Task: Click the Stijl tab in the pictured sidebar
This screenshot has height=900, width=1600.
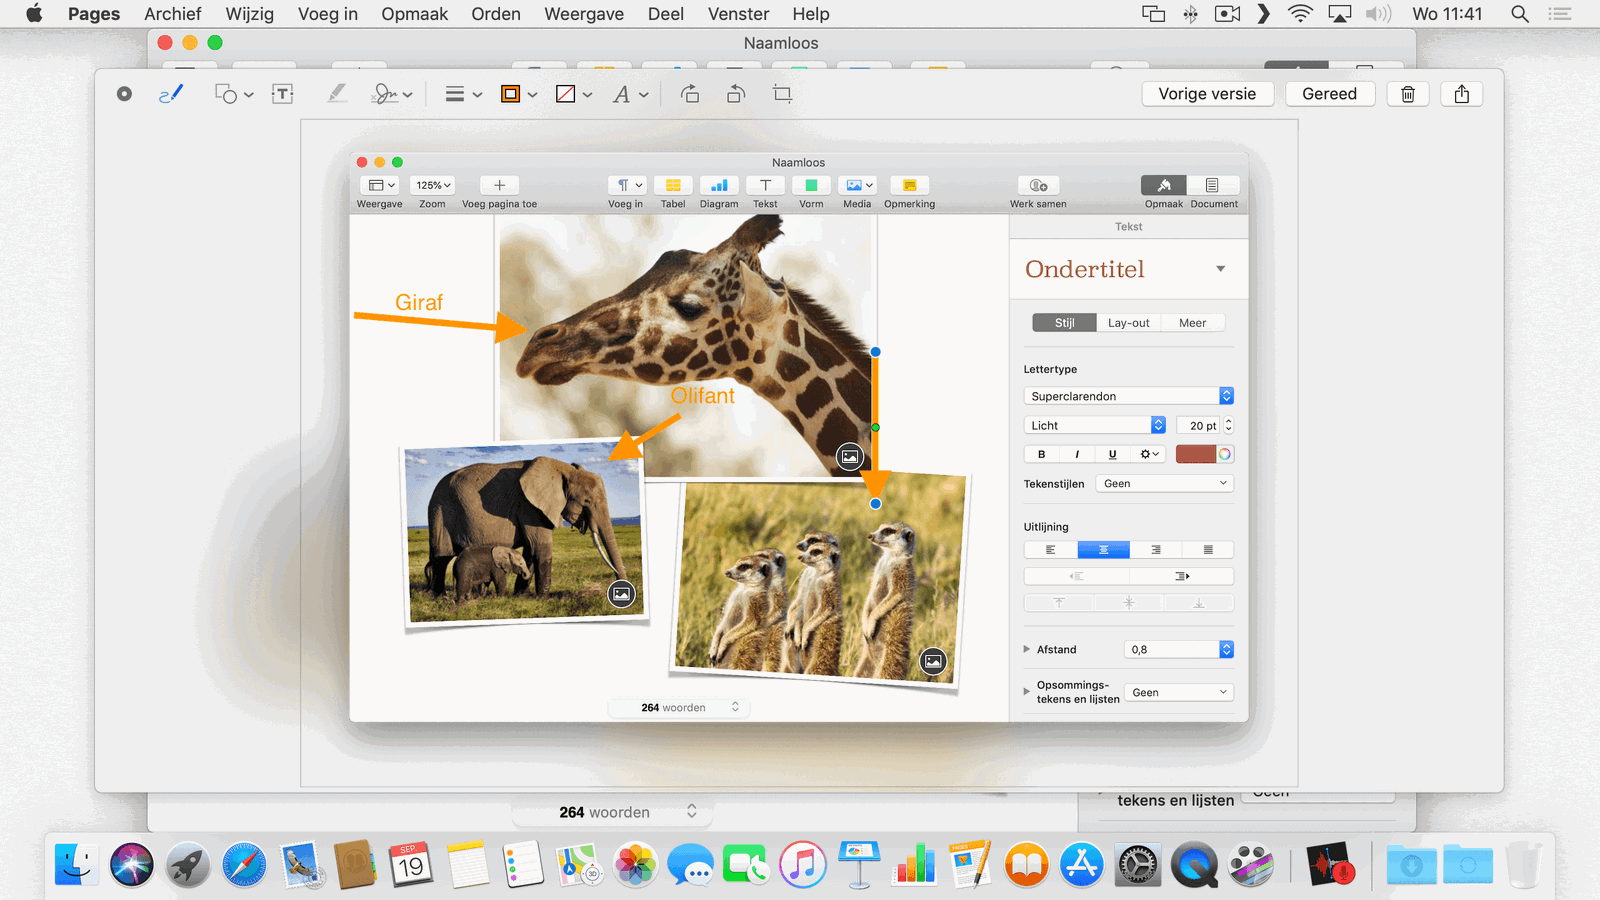Action: 1064,323
